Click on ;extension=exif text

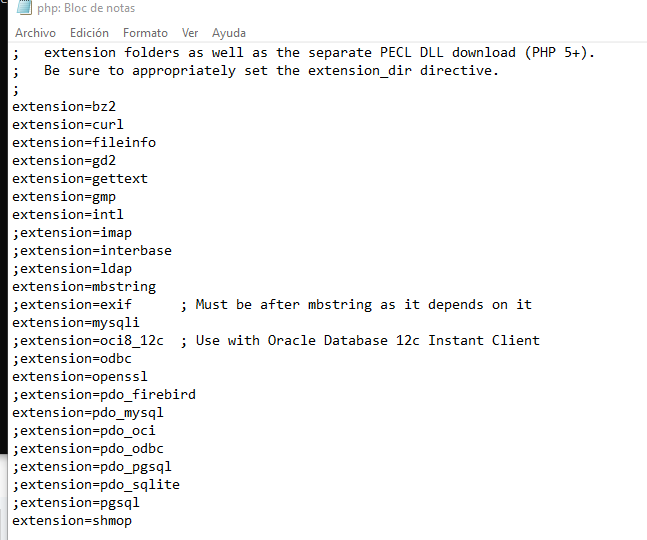[x=72, y=305]
